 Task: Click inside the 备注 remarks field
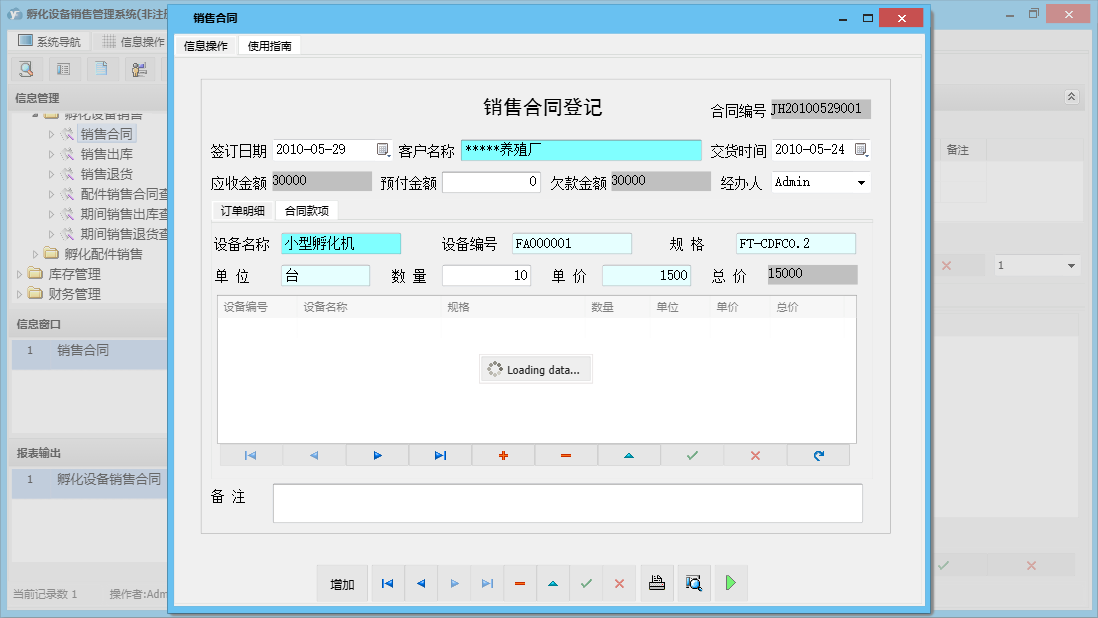tap(567, 502)
